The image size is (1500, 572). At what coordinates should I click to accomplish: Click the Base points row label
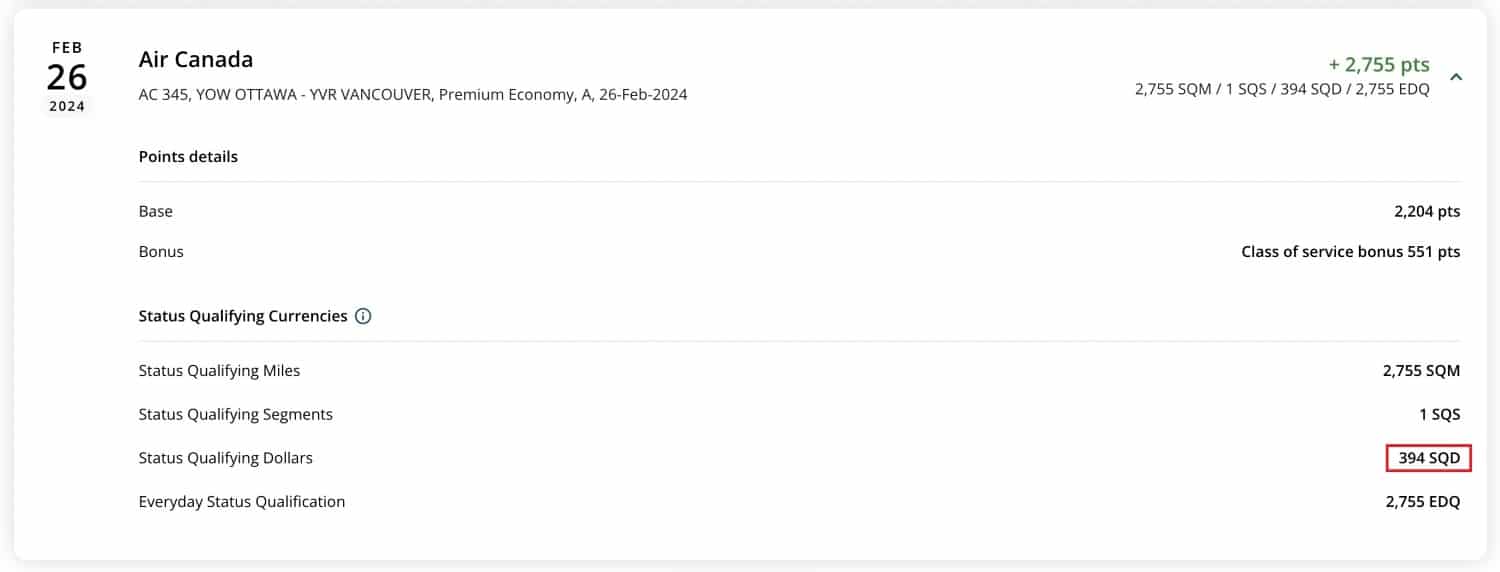point(156,211)
